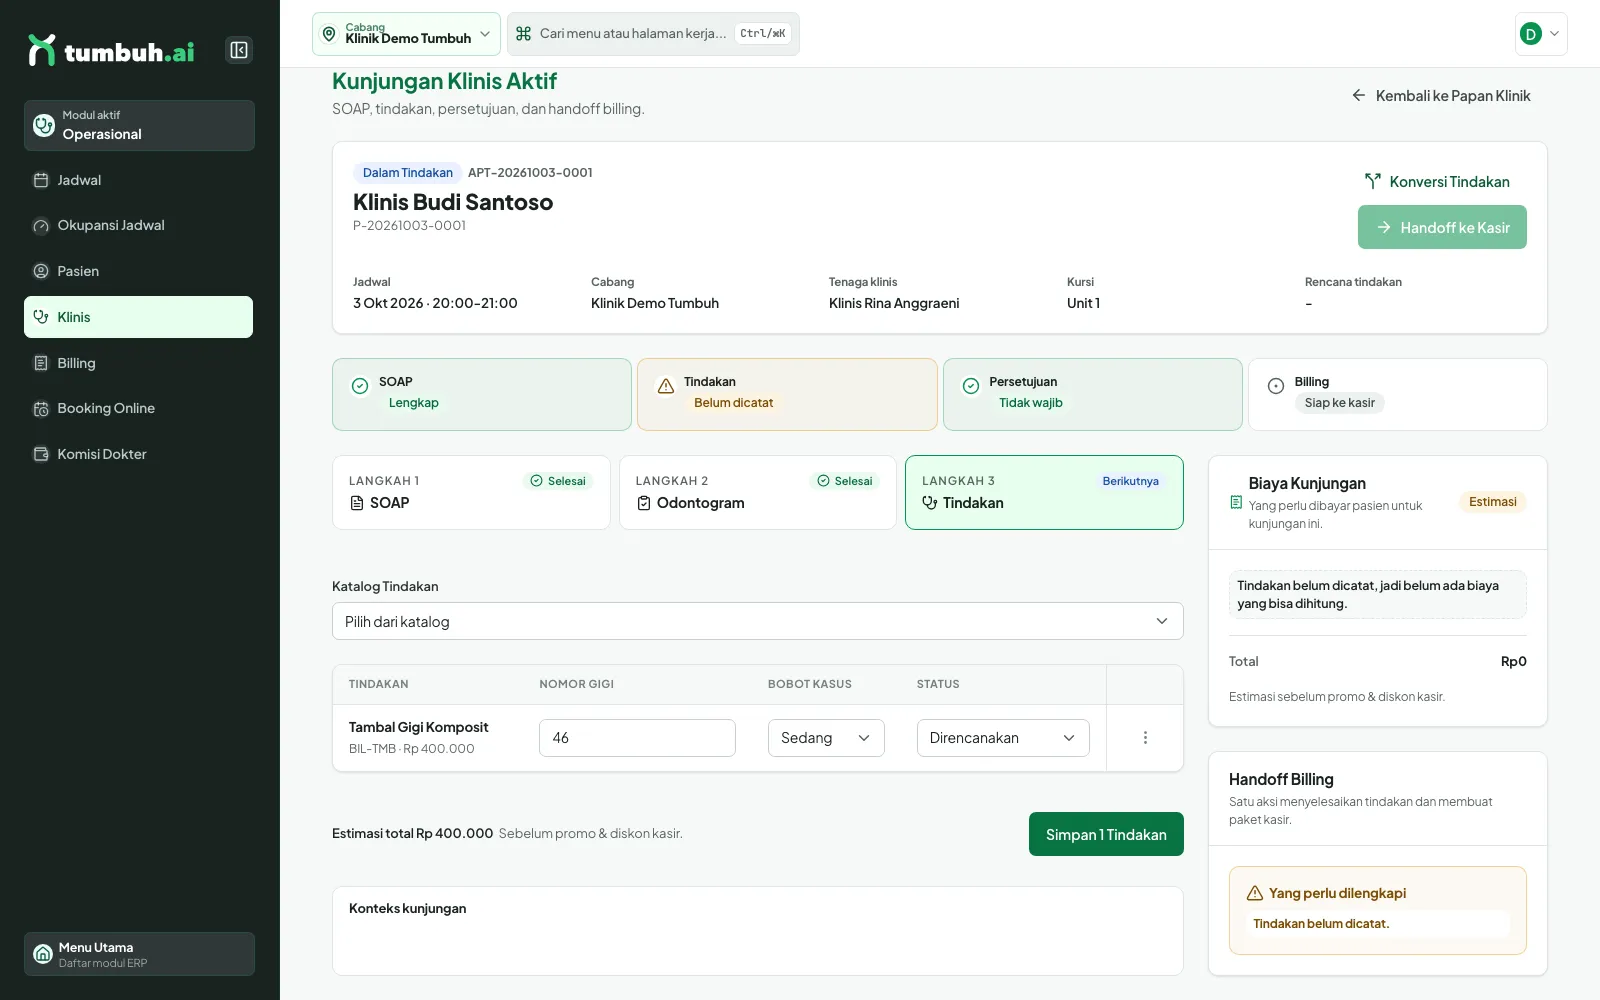1600x1000 pixels.
Task: Click Simpan 1 Tindakan button
Action: pyautogui.click(x=1106, y=834)
